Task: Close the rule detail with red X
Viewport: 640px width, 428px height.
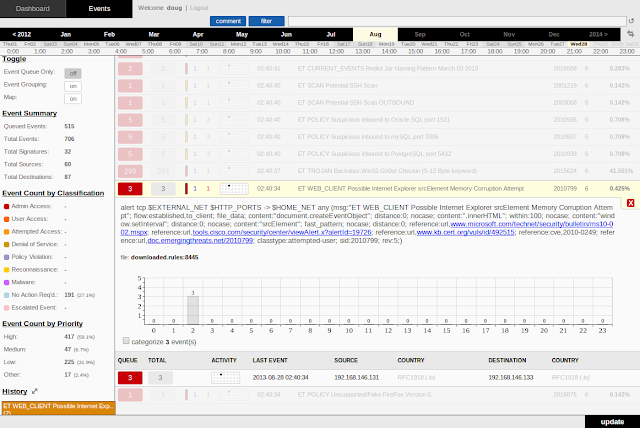Action: 630,203
